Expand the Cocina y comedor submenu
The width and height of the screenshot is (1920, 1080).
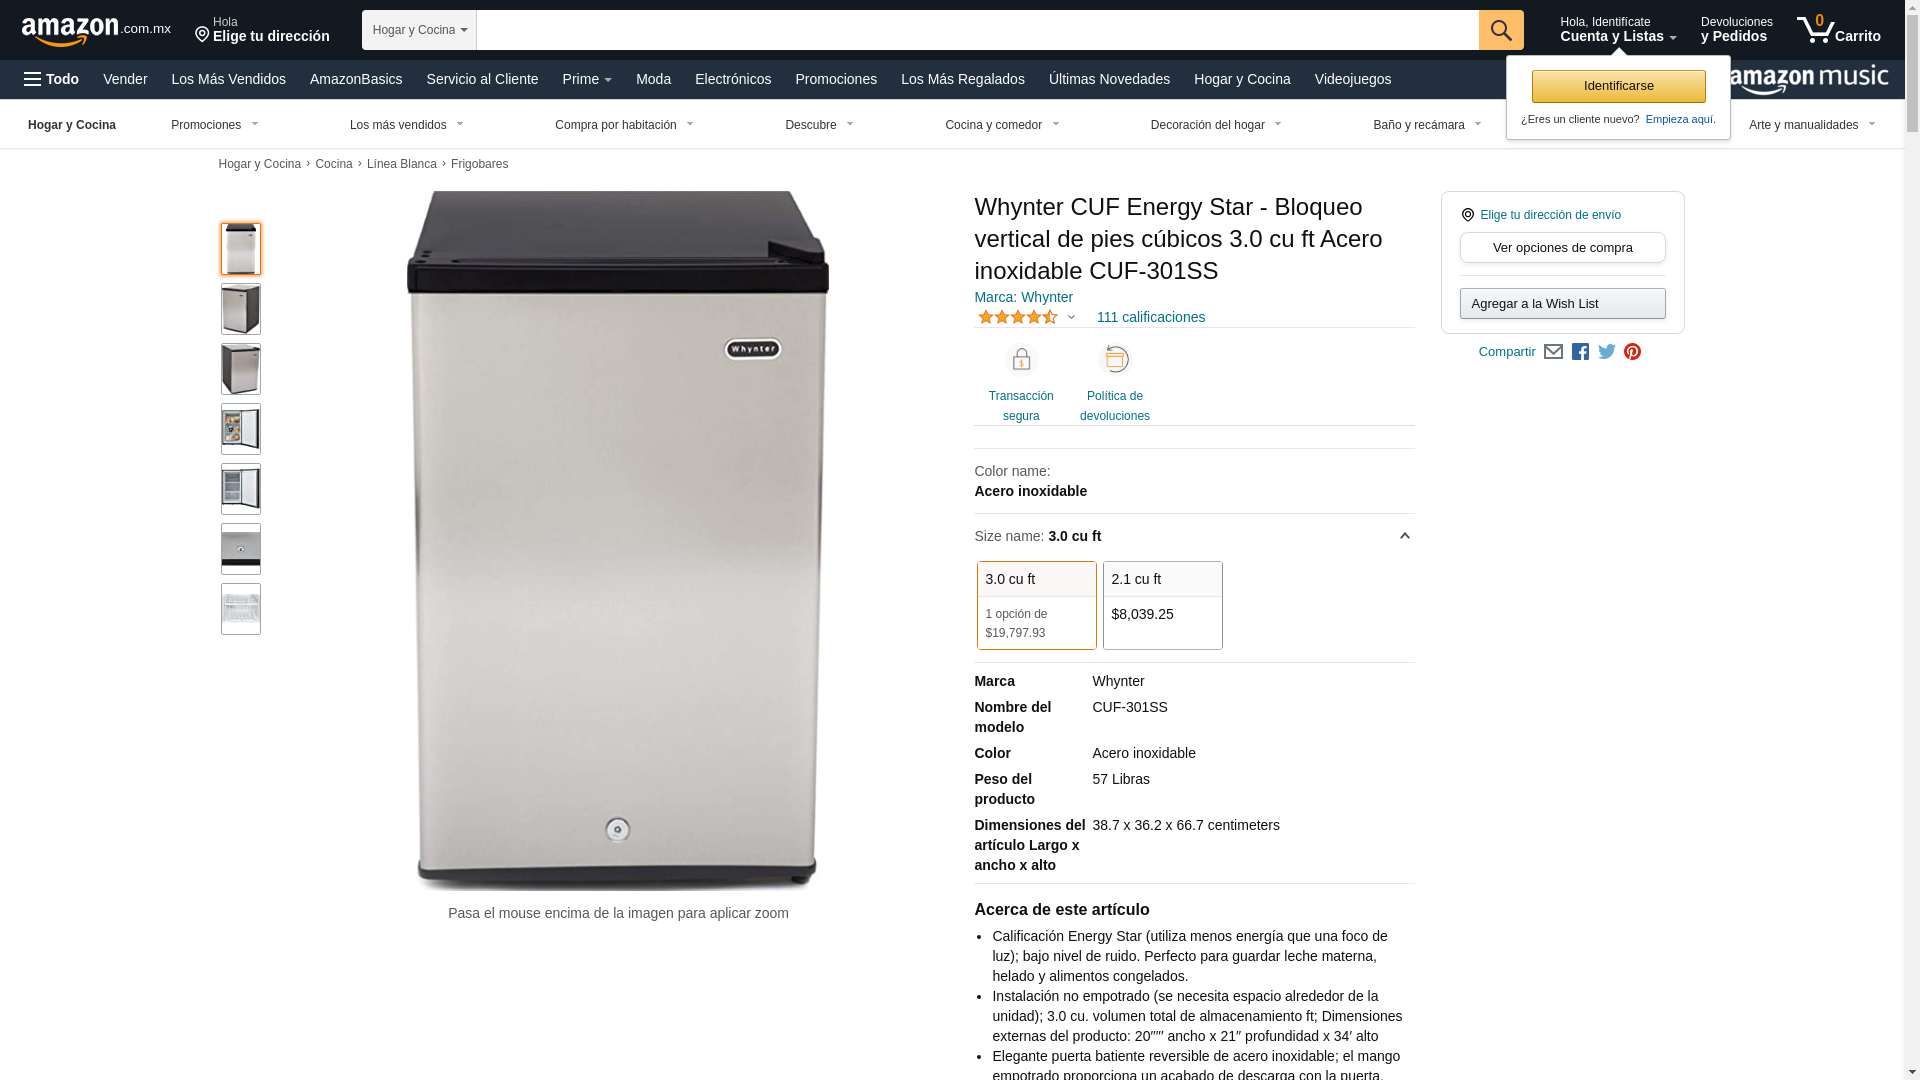[x=1002, y=125]
